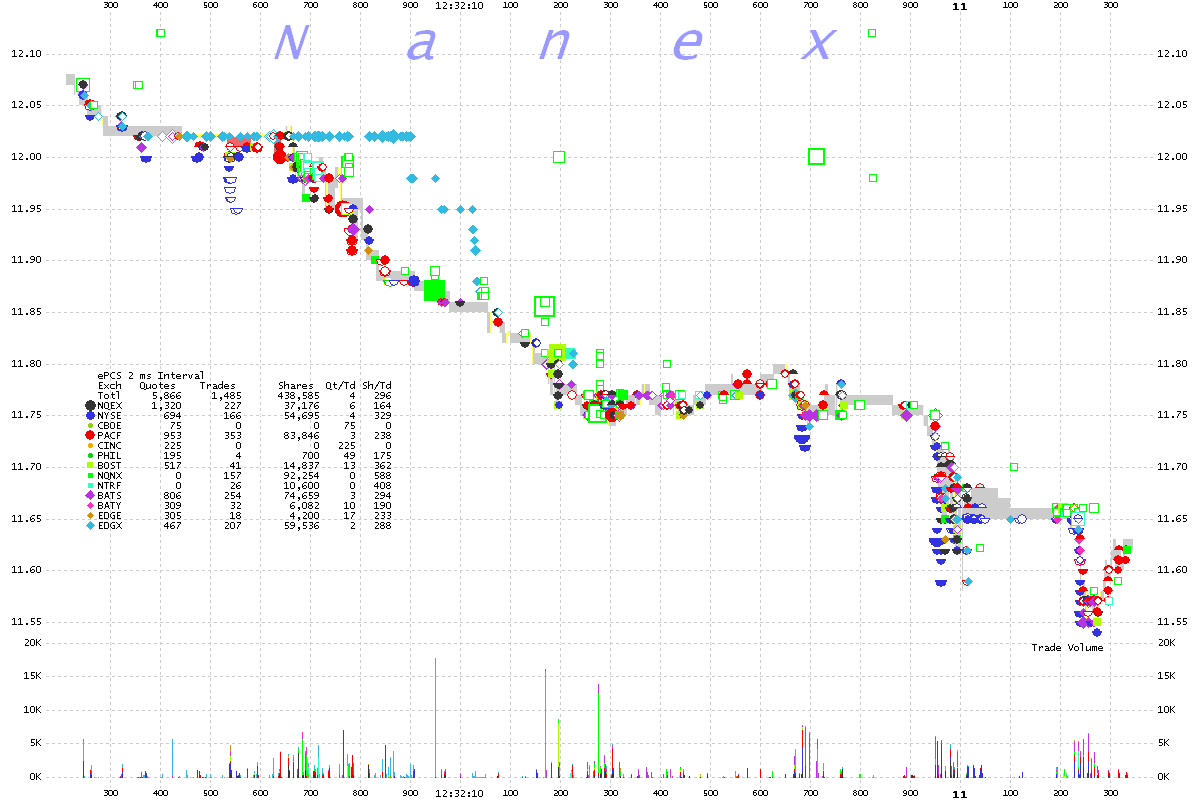The height and width of the screenshot is (800, 1200).
Task: Select the brown EDGE legend diamond
Action: [x=91, y=515]
